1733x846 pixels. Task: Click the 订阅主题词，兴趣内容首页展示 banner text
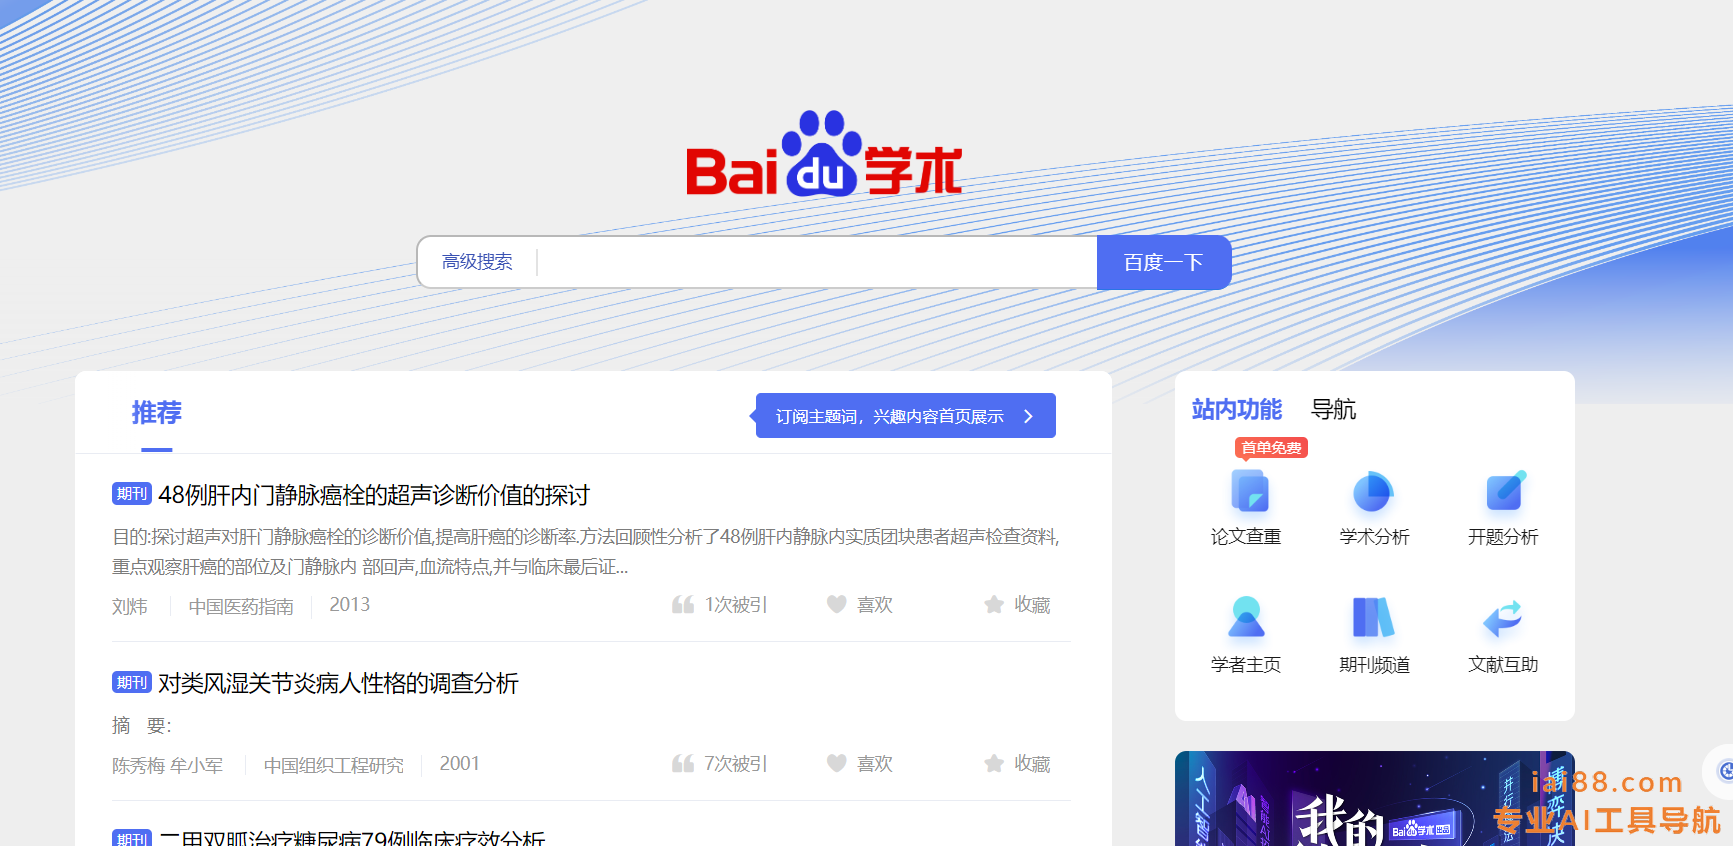(x=890, y=416)
